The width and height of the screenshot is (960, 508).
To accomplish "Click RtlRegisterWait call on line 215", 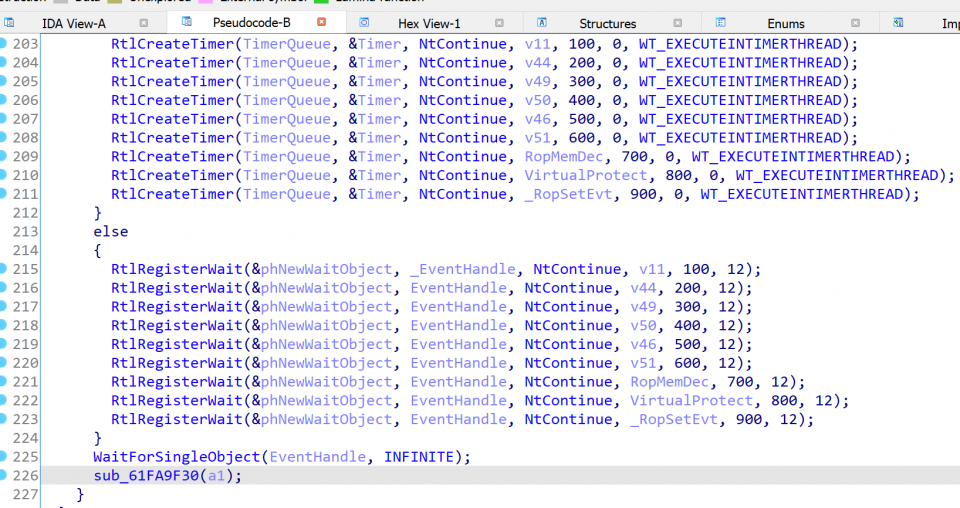I will click(177, 269).
